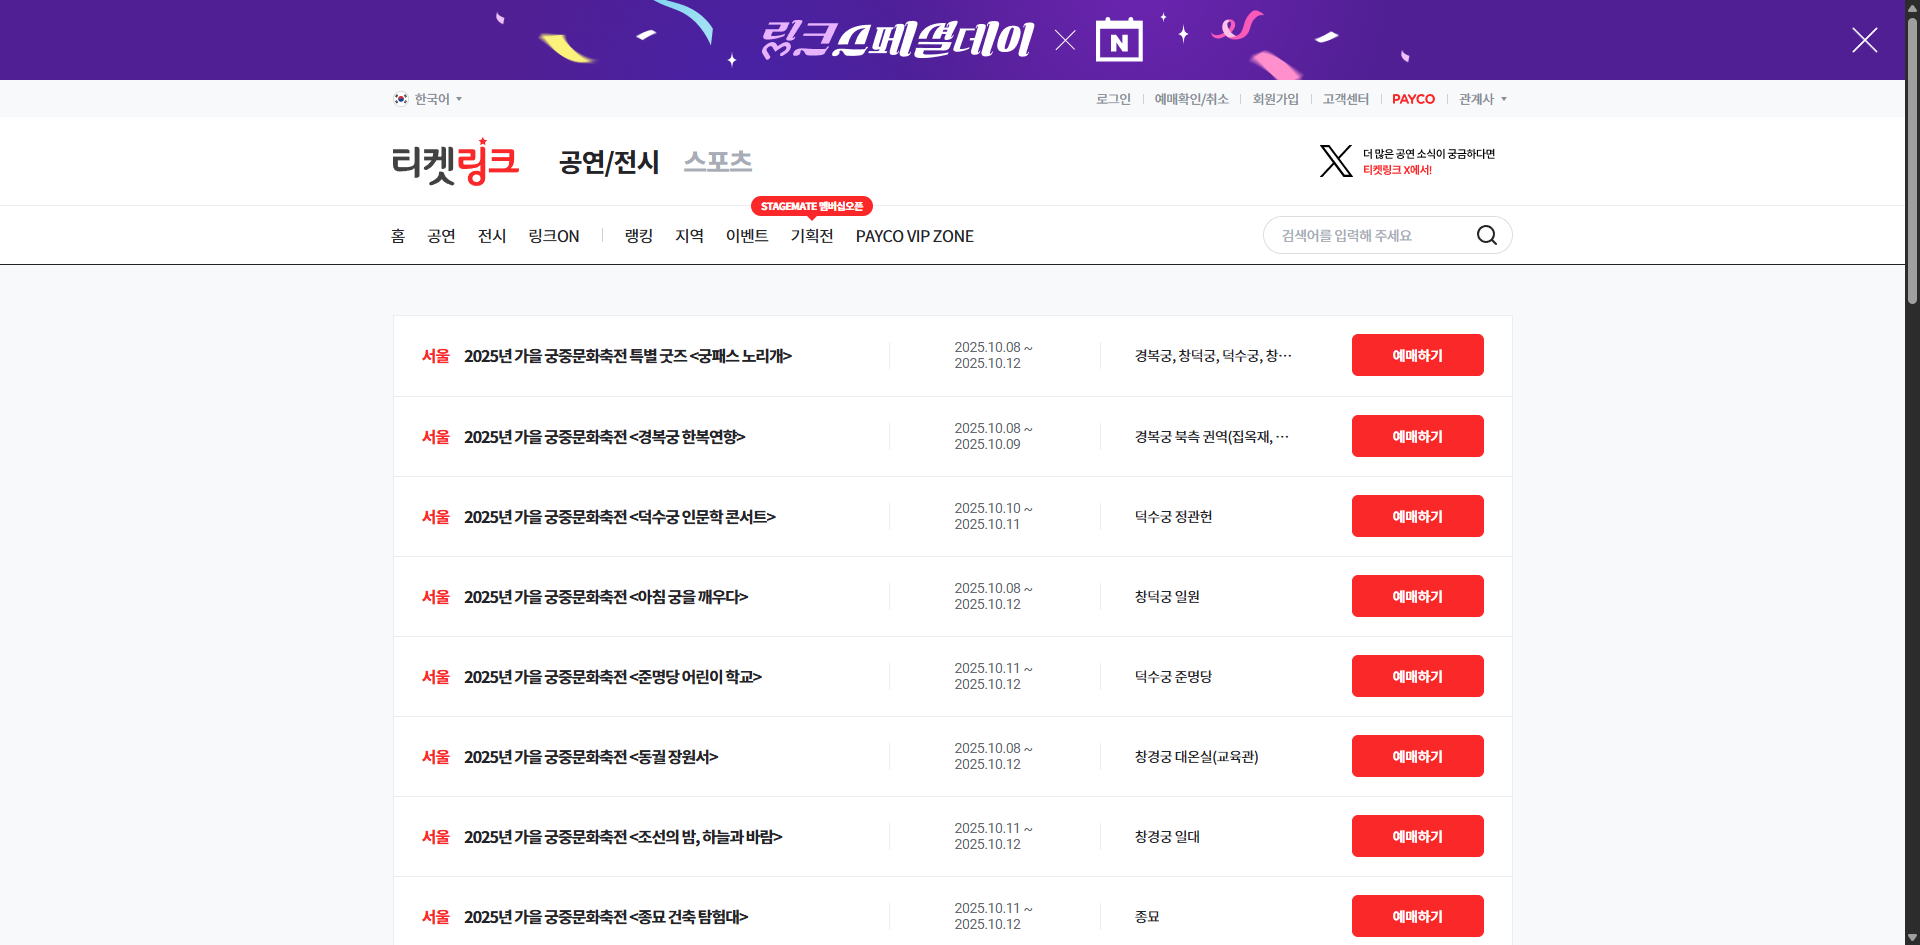Close the top promotional banner

[1864, 40]
